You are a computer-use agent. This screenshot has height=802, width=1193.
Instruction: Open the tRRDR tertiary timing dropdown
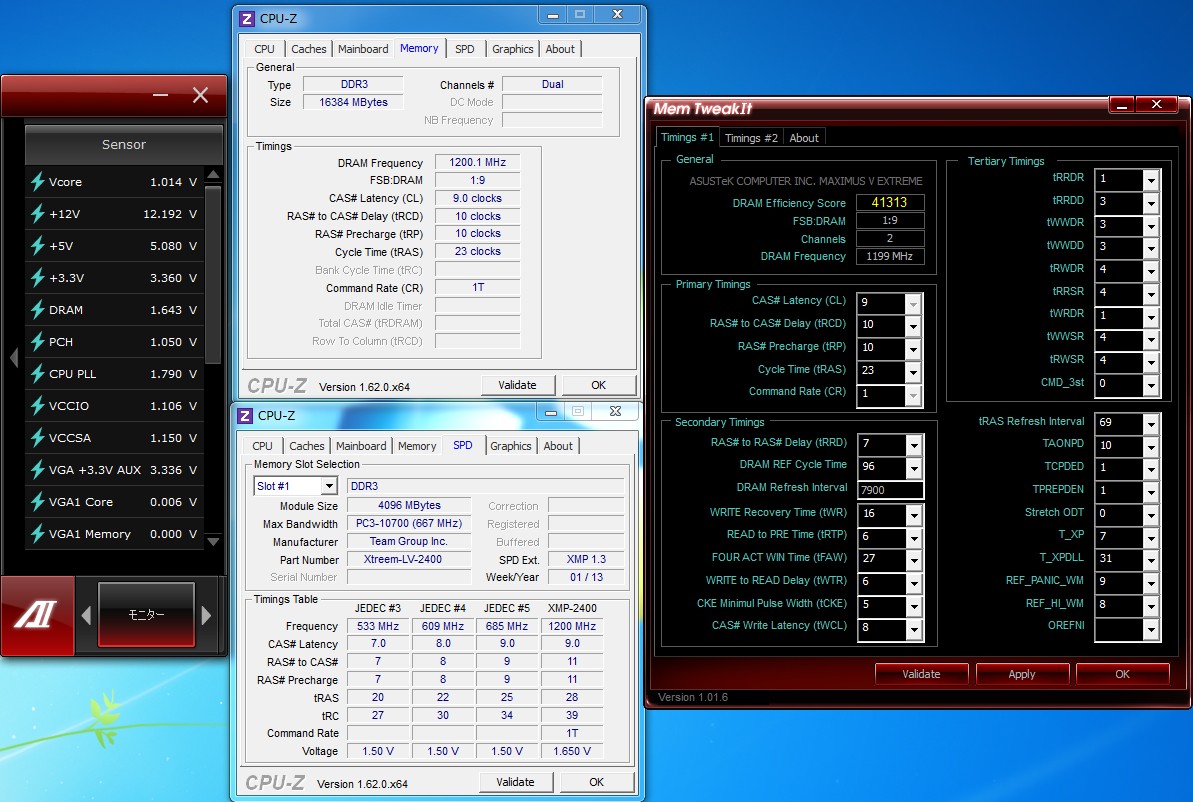[1151, 179]
